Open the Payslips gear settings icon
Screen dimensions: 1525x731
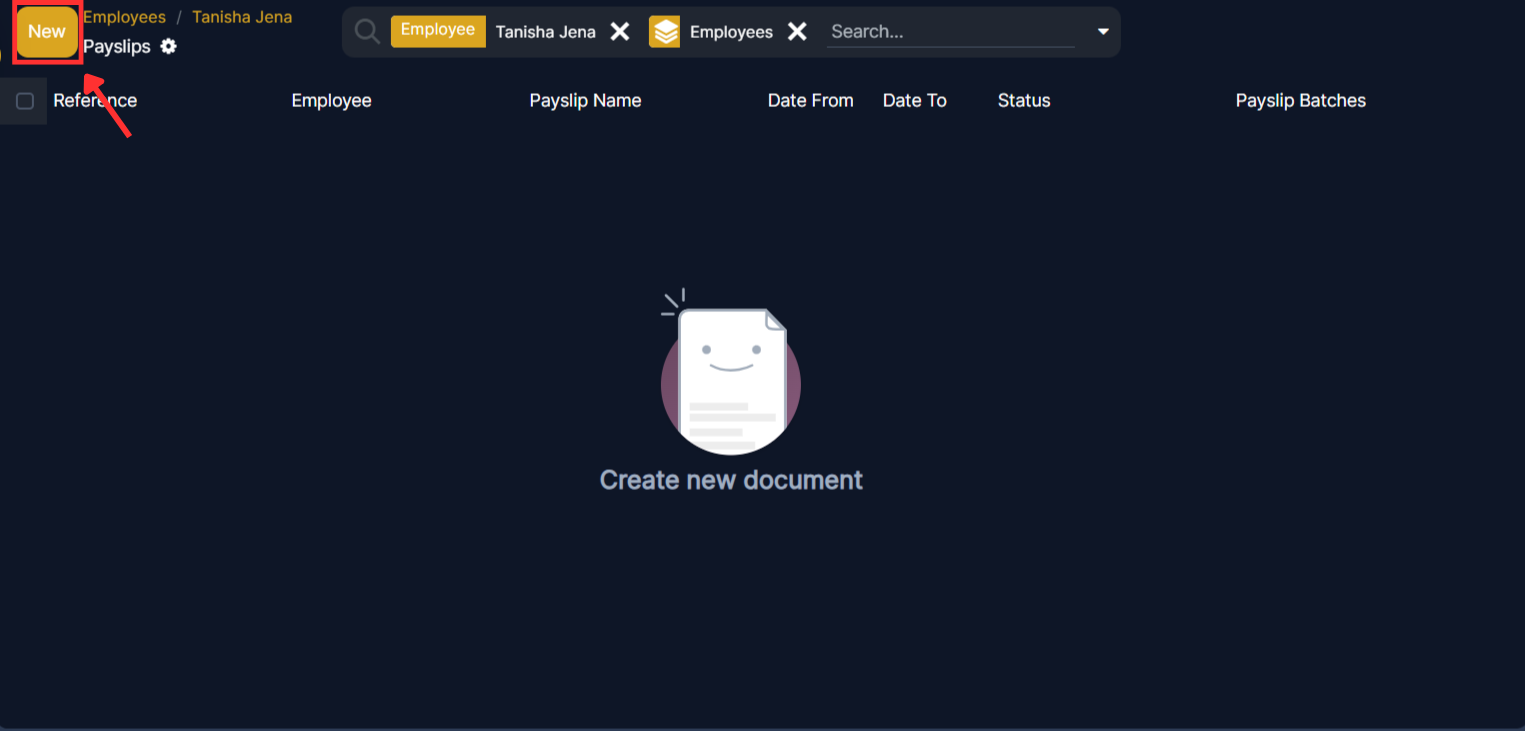tap(169, 46)
